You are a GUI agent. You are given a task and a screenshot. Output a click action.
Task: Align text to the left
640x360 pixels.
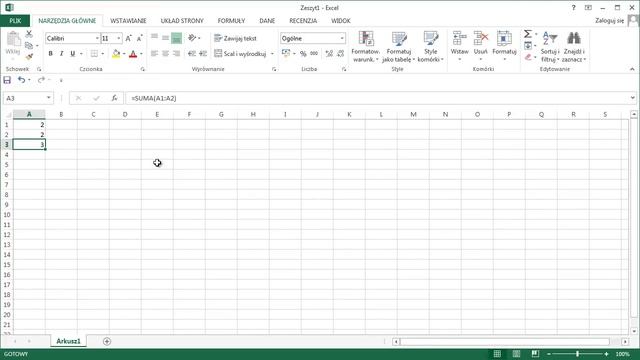[x=154, y=53]
